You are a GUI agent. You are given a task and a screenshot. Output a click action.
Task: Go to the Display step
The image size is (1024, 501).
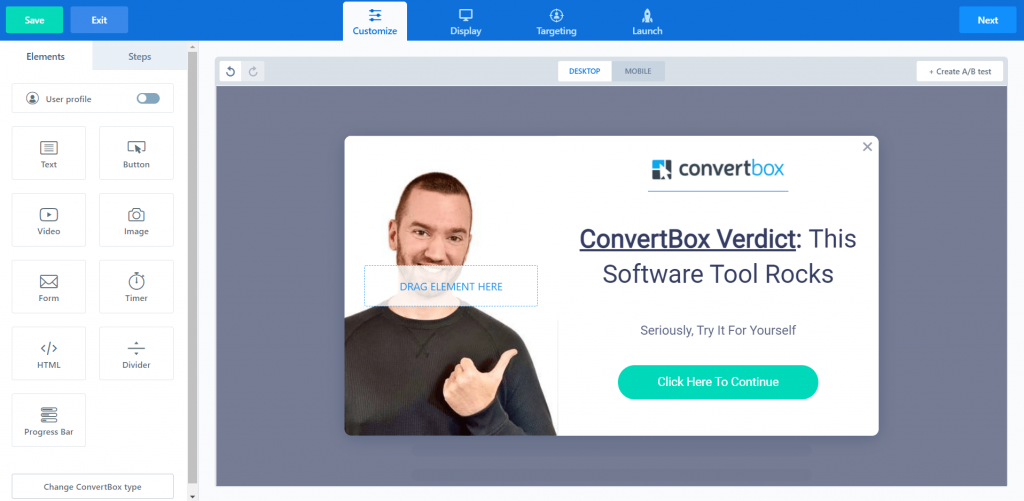(x=466, y=22)
